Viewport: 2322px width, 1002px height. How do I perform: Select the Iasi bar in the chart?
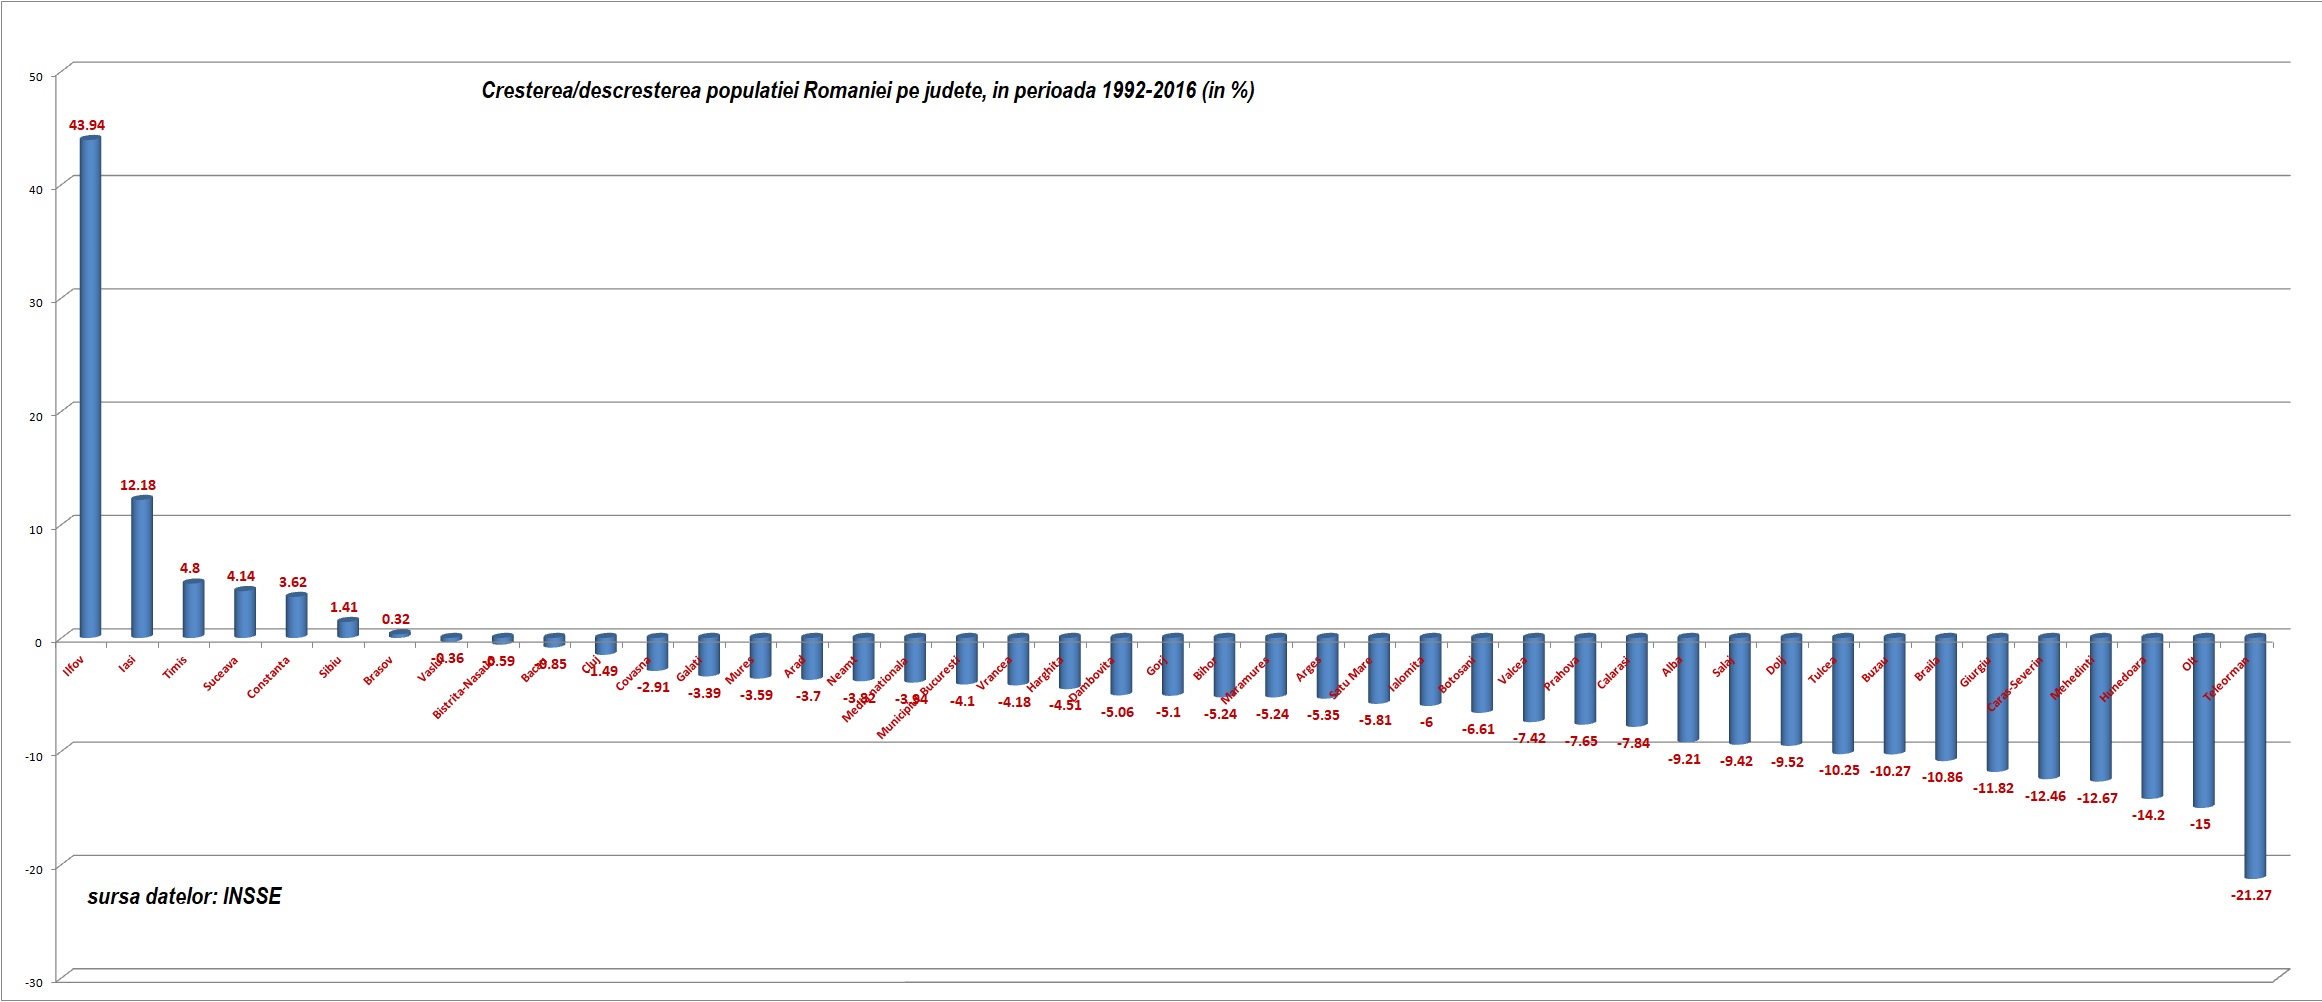point(142,567)
